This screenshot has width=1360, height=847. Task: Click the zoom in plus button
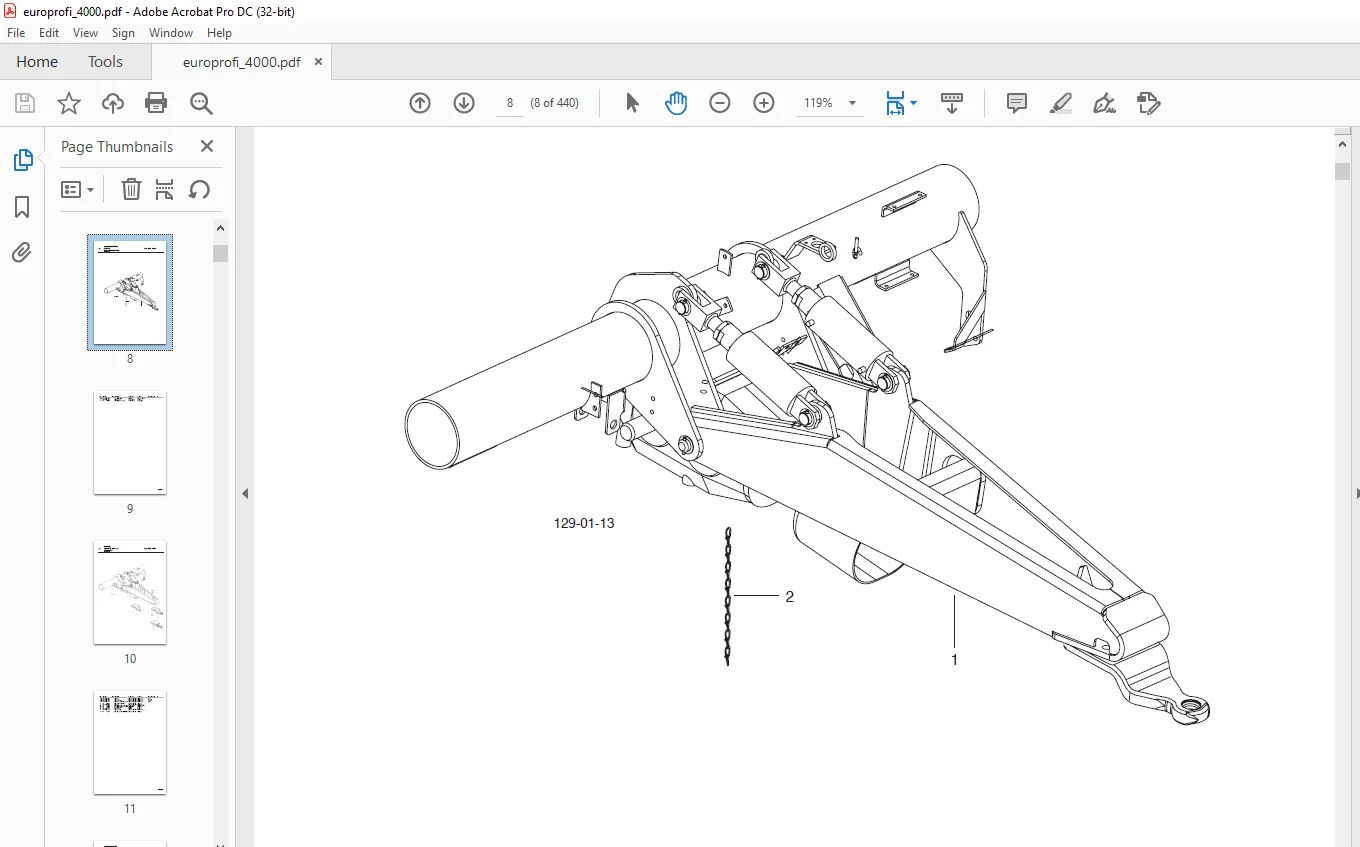click(x=764, y=103)
